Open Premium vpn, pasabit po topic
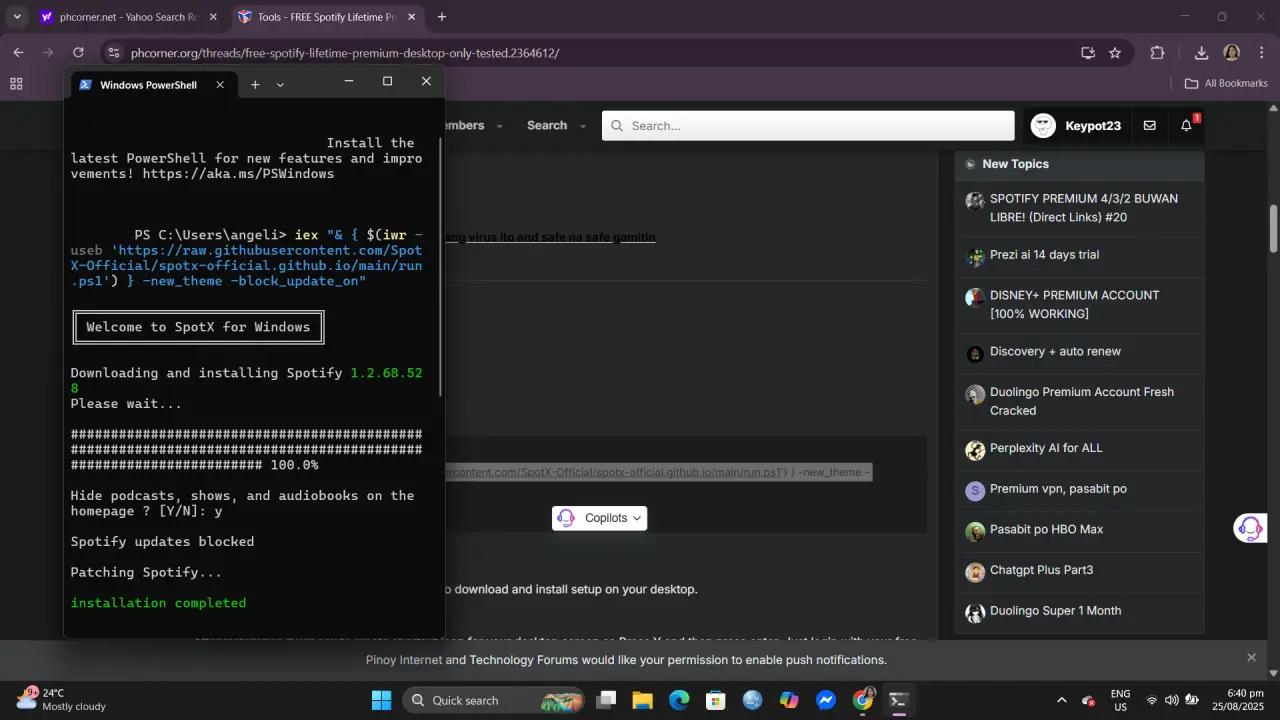The image size is (1280, 720). coord(1058,489)
